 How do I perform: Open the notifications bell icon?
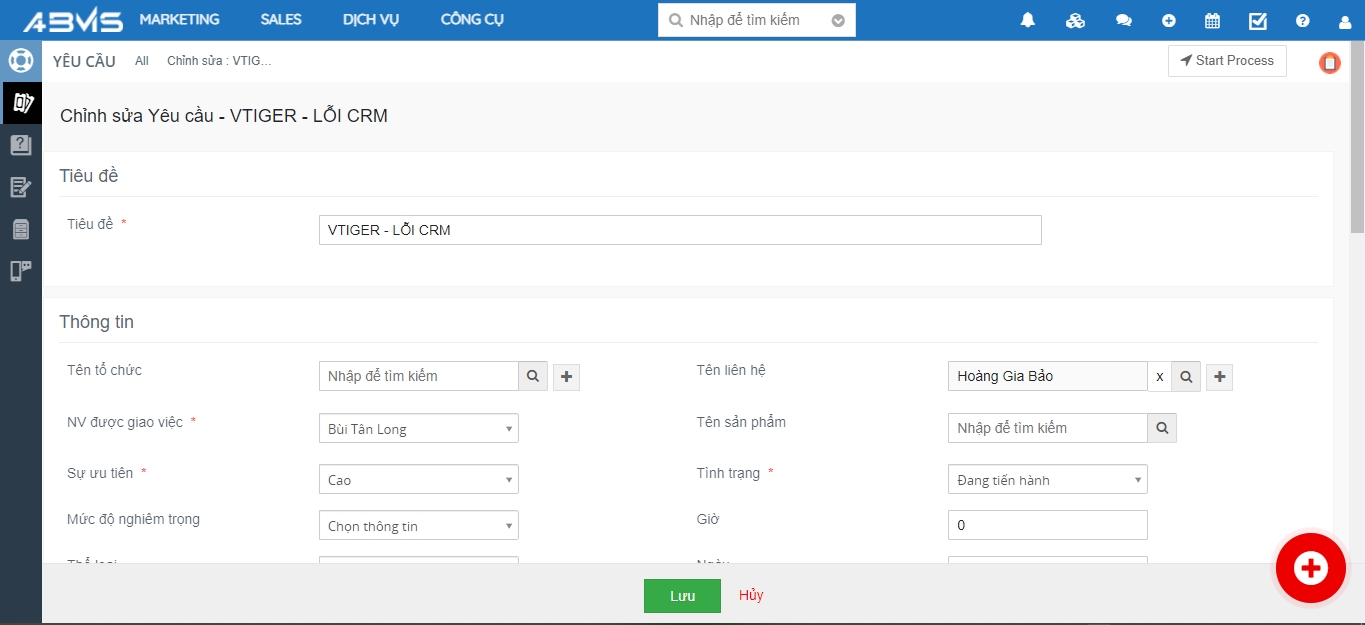click(x=1027, y=20)
